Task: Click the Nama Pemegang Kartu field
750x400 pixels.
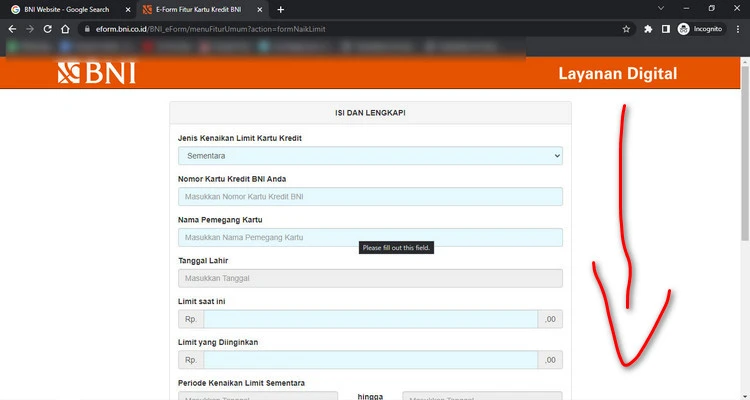Action: [x=370, y=237]
